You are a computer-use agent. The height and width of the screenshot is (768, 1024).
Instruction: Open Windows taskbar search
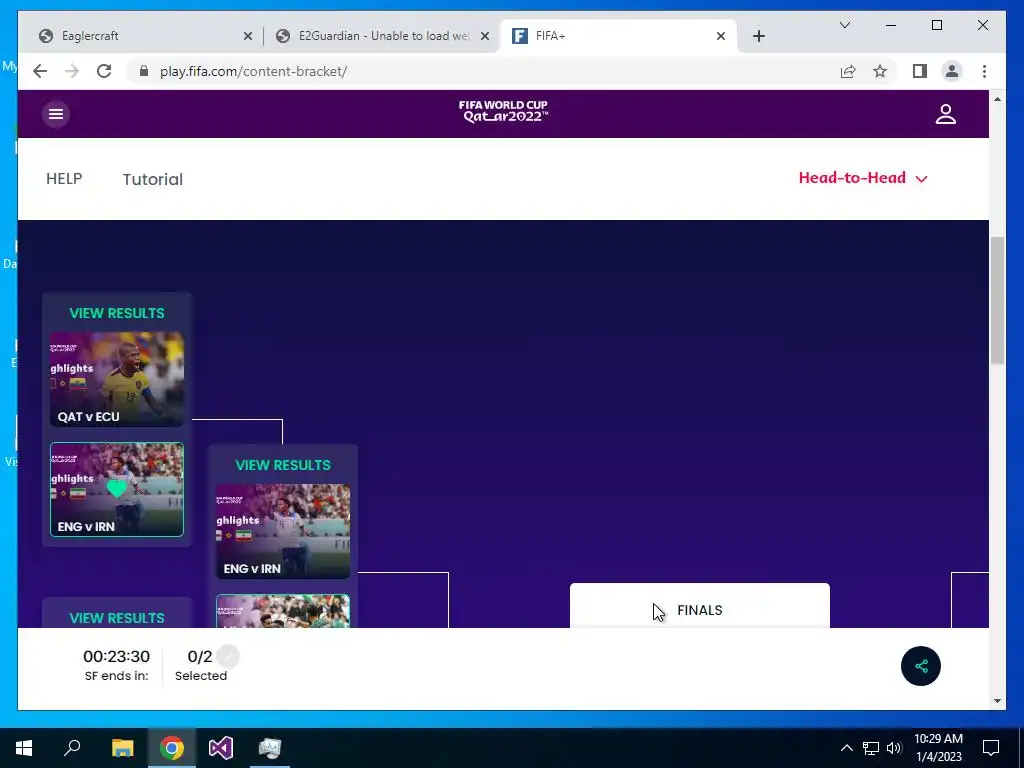tap(72, 748)
